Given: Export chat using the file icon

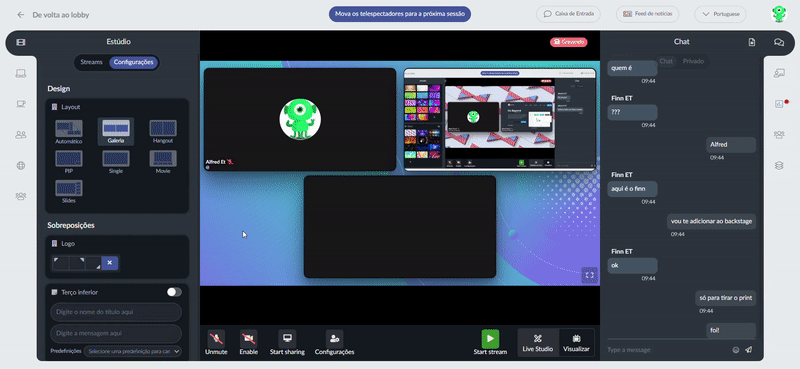Looking at the screenshot, I should 752,42.
